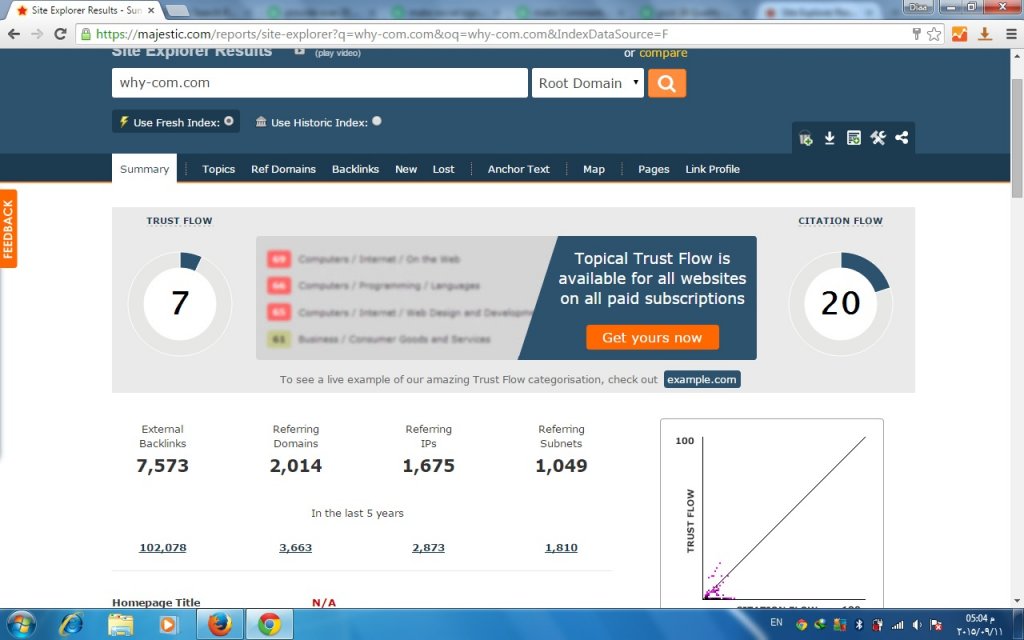The height and width of the screenshot is (640, 1024).
Task: Open the orange analytics extension icon
Action: (x=959, y=34)
